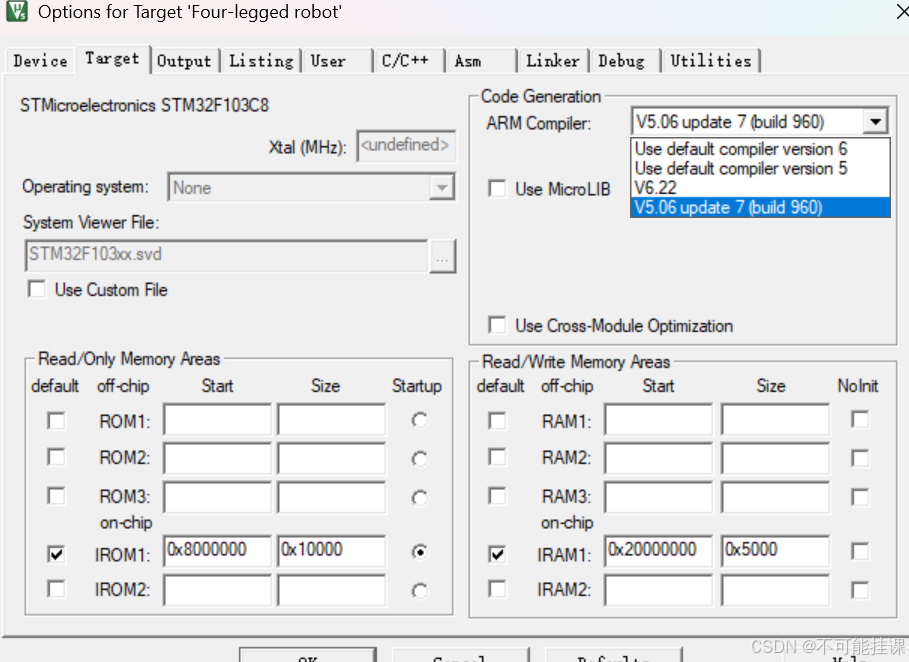Click the STMicroelectronics STM32F103C8 device label
Screen dimensions: 909x662
(x=144, y=106)
